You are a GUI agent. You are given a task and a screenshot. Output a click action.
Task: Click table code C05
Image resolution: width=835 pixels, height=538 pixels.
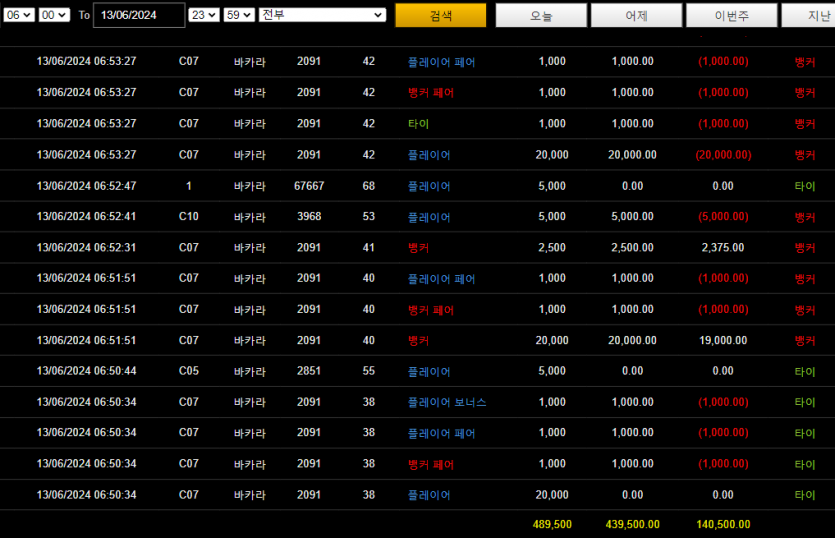coord(189,371)
